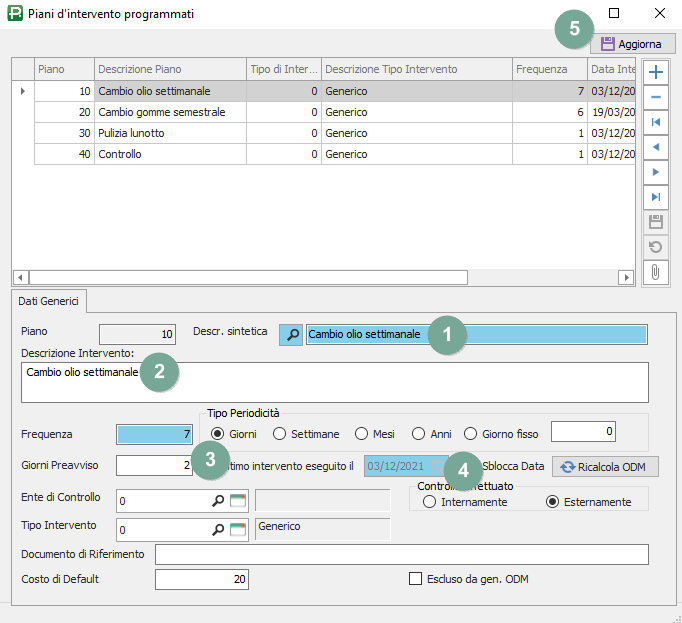This screenshot has height=623, width=682.
Task: Click the grid's horizontal scrollbar right arrow
Action: coord(627,277)
